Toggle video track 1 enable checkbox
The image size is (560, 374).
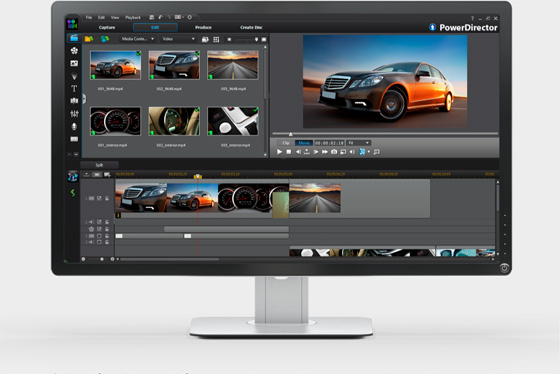[99, 198]
